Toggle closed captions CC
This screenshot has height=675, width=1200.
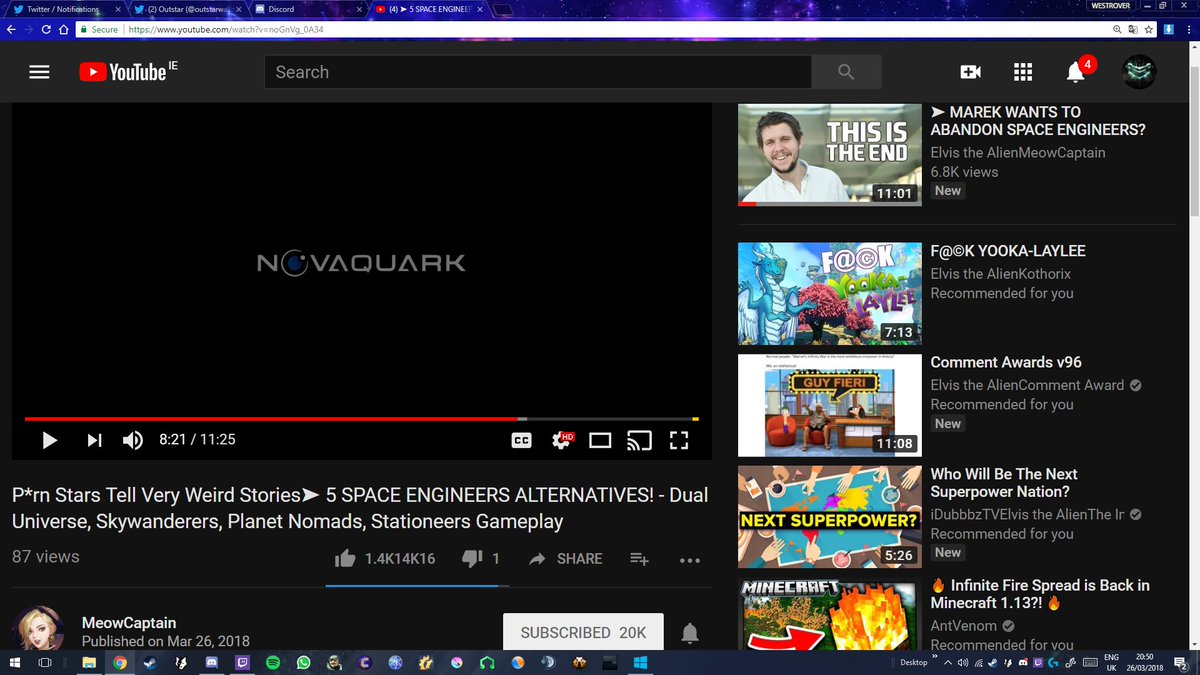point(521,440)
